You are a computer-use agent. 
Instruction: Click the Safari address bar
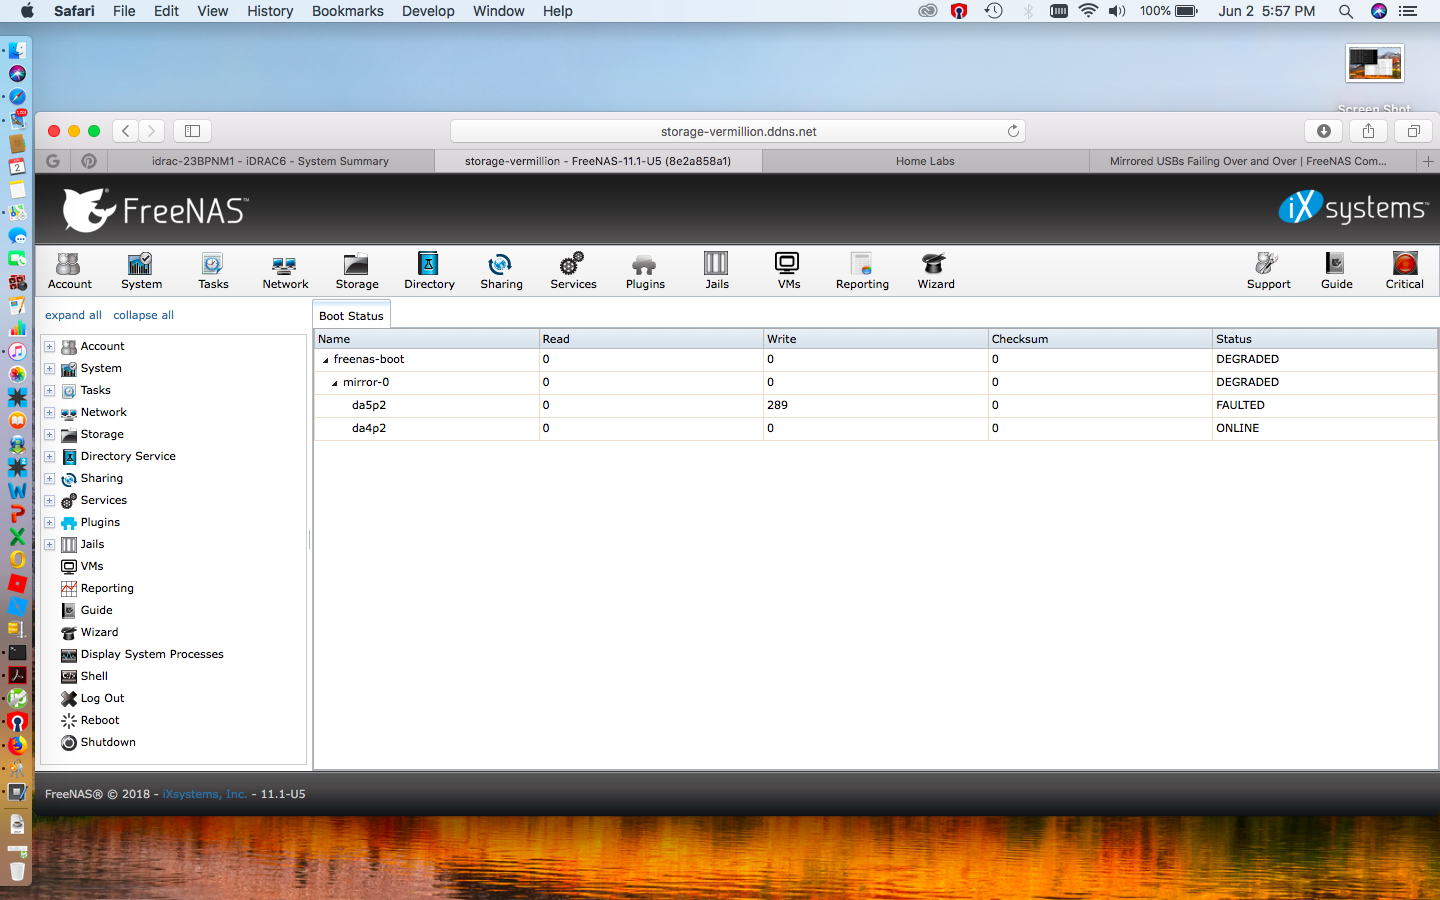pos(738,131)
